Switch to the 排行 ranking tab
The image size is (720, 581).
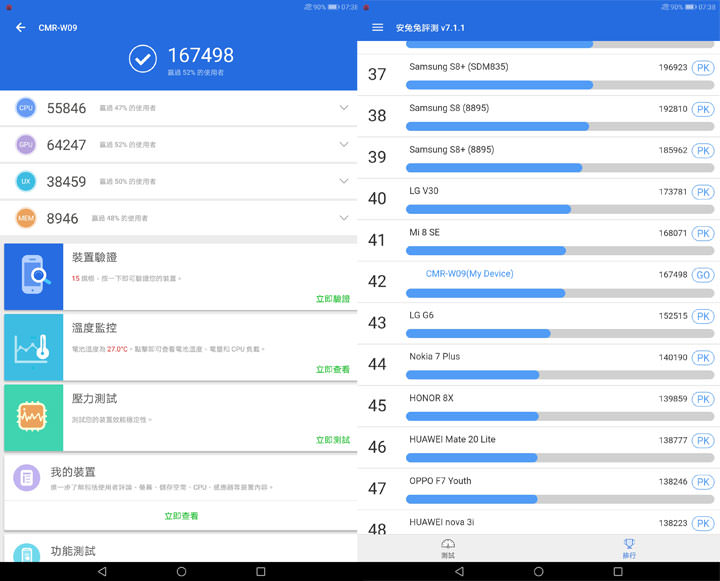628,548
